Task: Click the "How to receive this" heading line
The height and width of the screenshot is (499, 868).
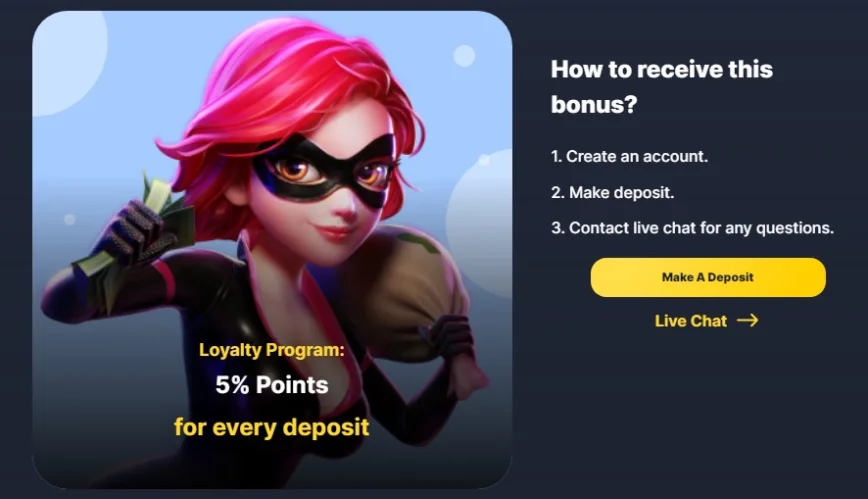Action: [x=662, y=70]
